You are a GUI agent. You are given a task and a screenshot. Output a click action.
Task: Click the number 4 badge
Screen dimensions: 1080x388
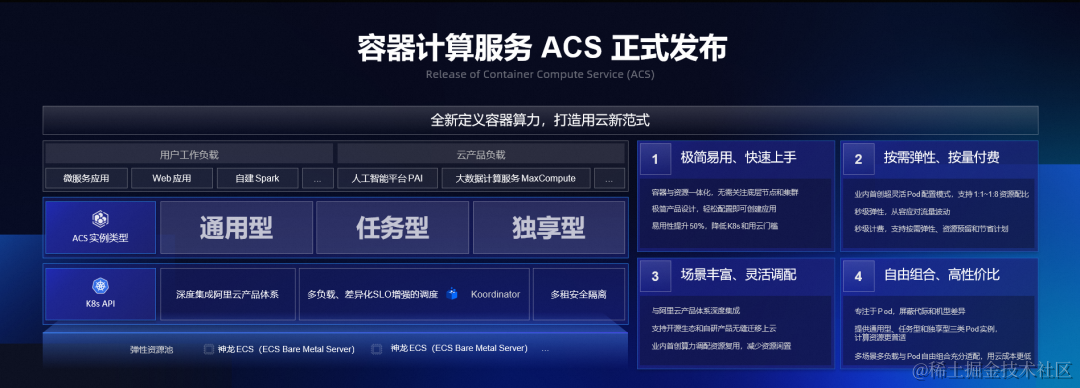[x=858, y=276]
